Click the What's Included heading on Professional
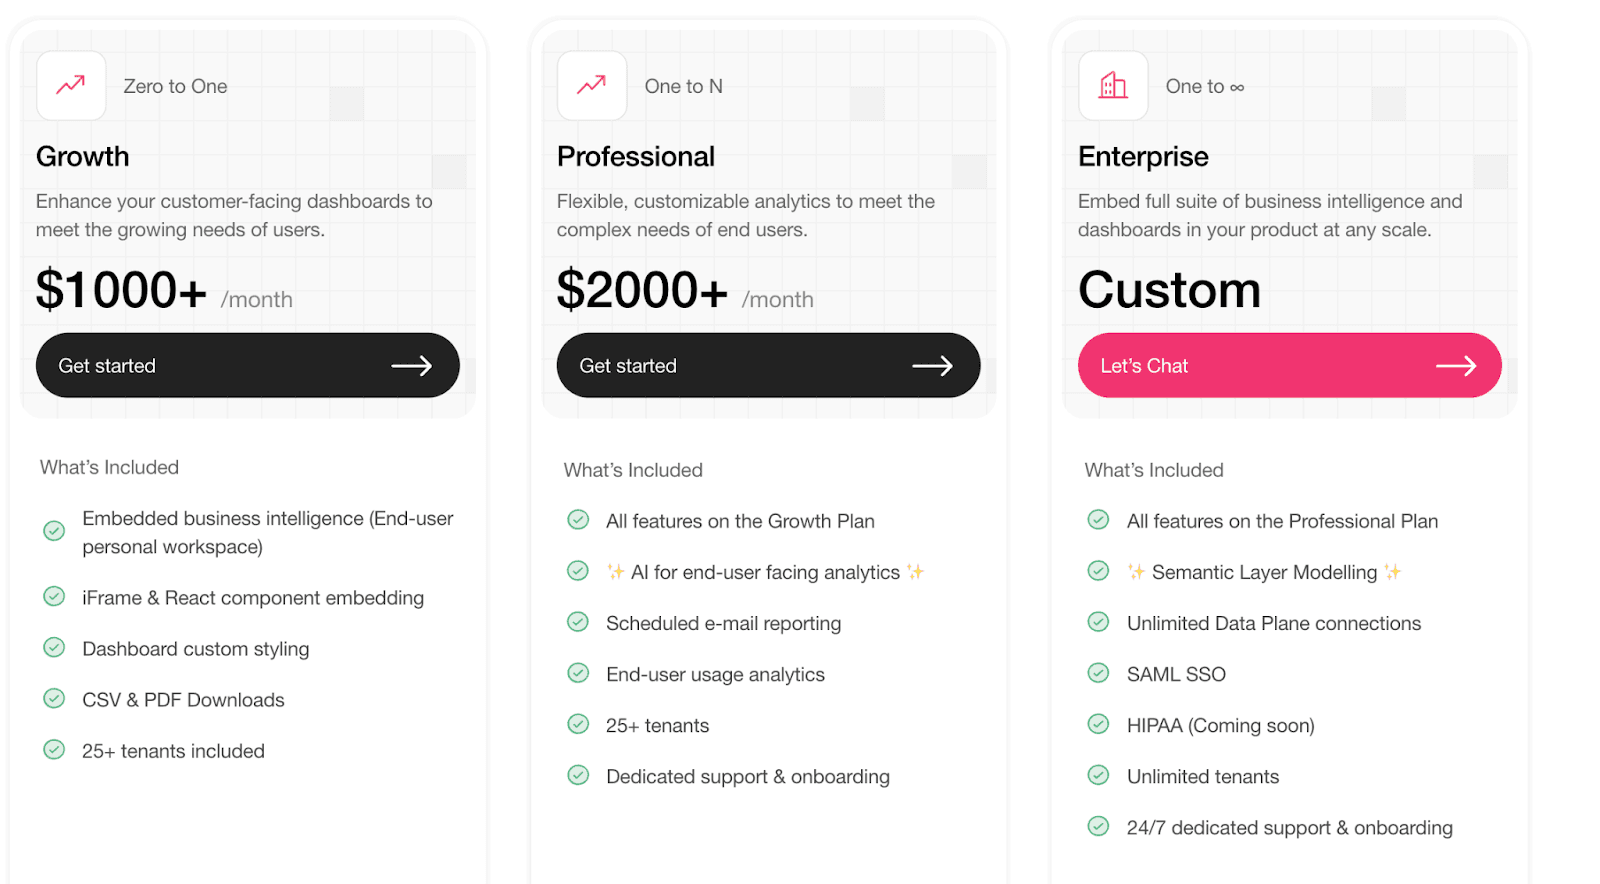The width and height of the screenshot is (1600, 884). tap(633, 469)
